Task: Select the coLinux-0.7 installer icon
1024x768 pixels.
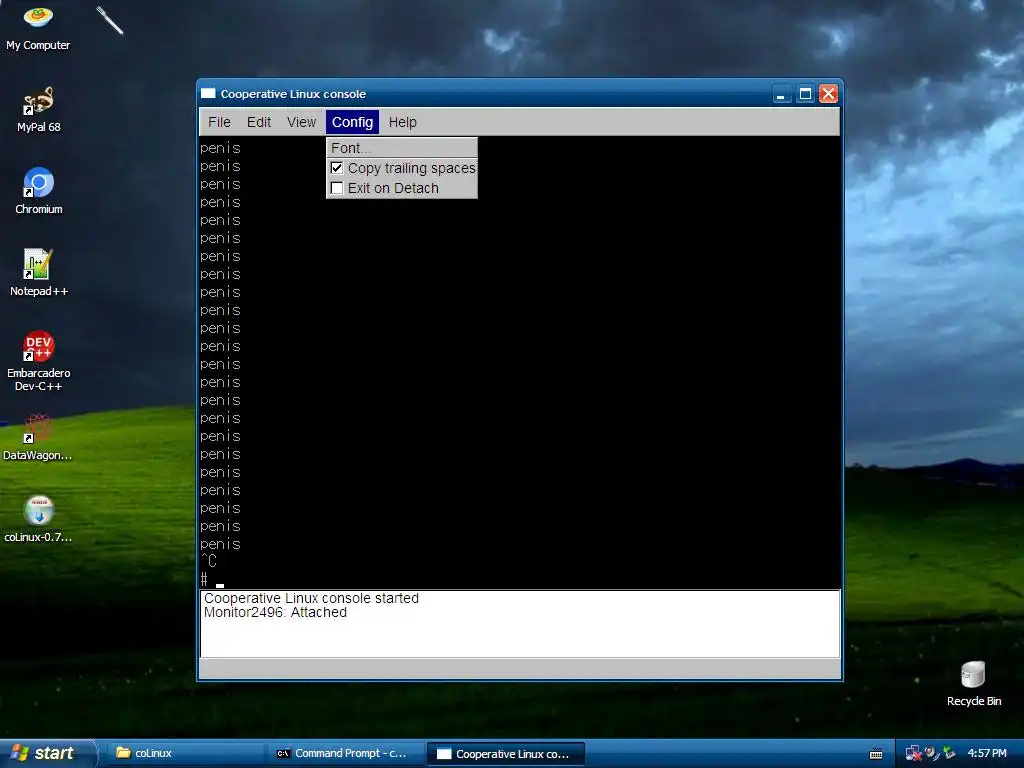Action: coord(38,519)
